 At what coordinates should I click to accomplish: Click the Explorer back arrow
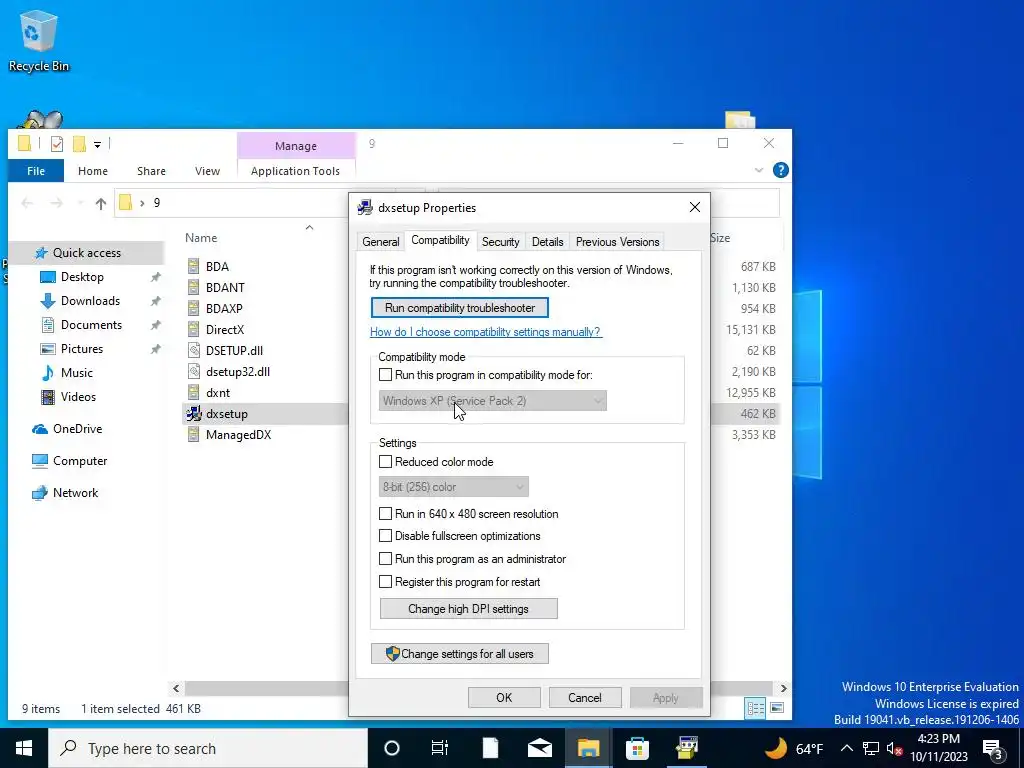click(x=27, y=204)
